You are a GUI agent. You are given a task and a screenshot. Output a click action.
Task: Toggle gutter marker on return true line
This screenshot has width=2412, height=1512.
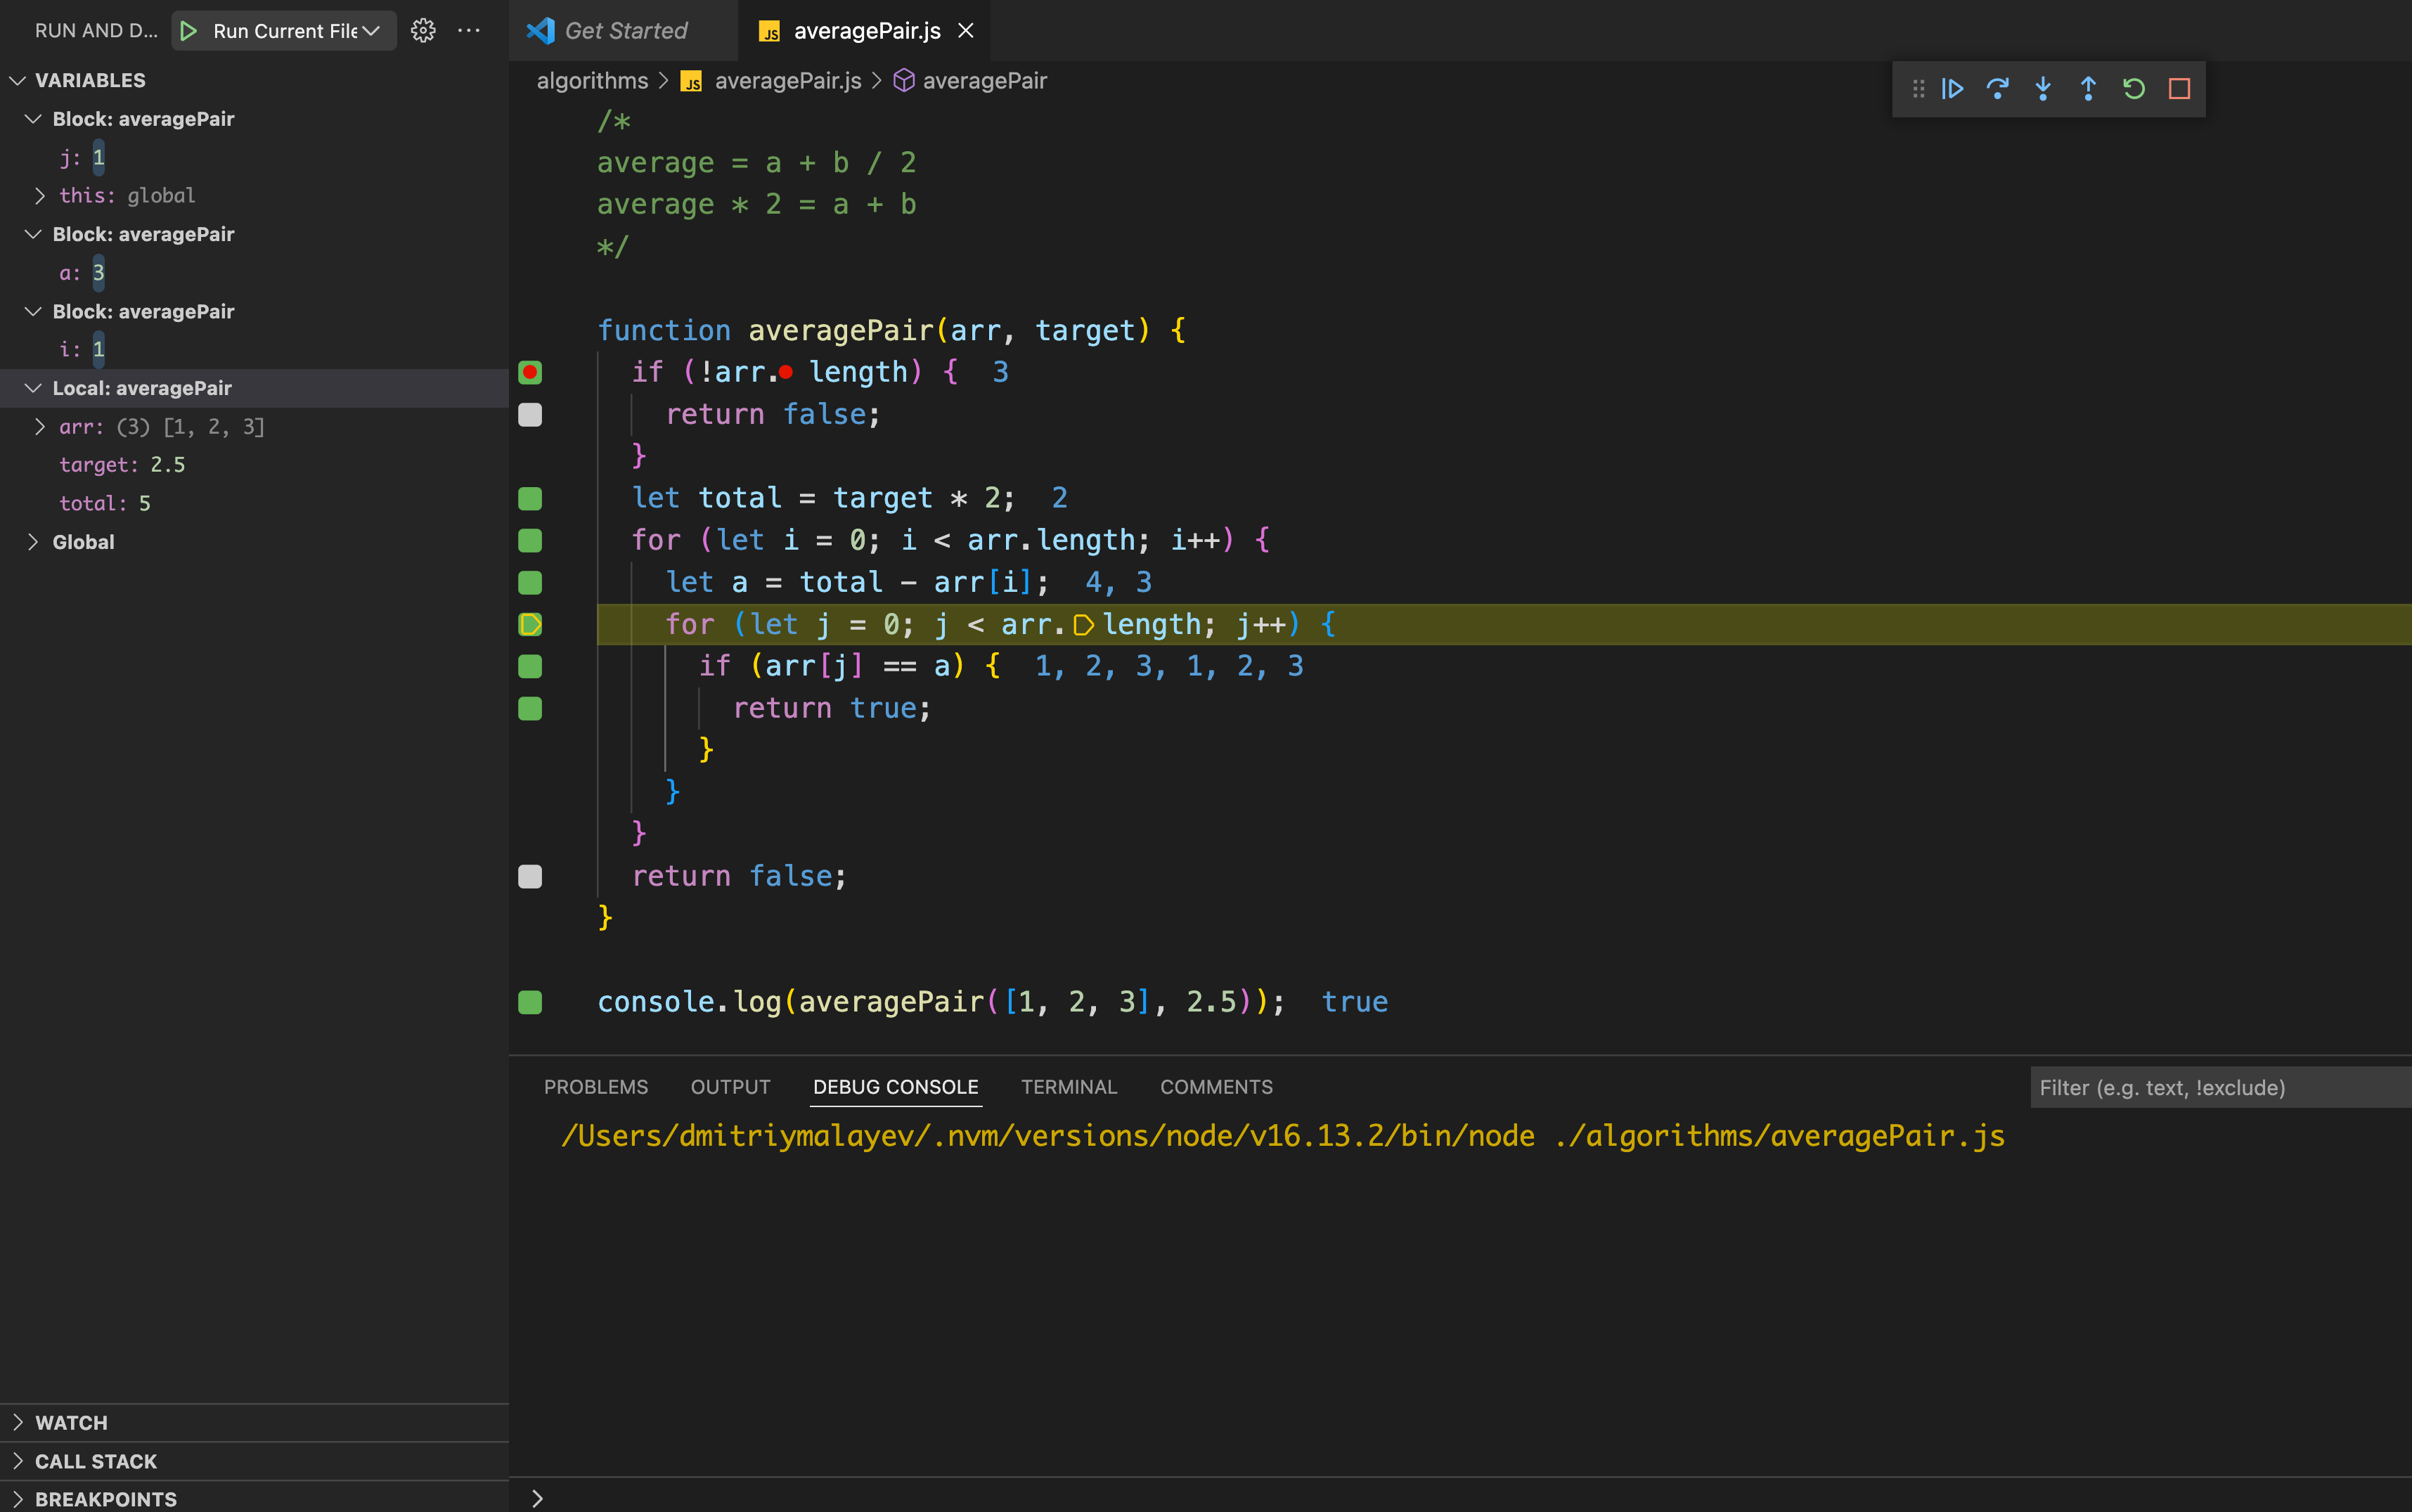pos(530,709)
